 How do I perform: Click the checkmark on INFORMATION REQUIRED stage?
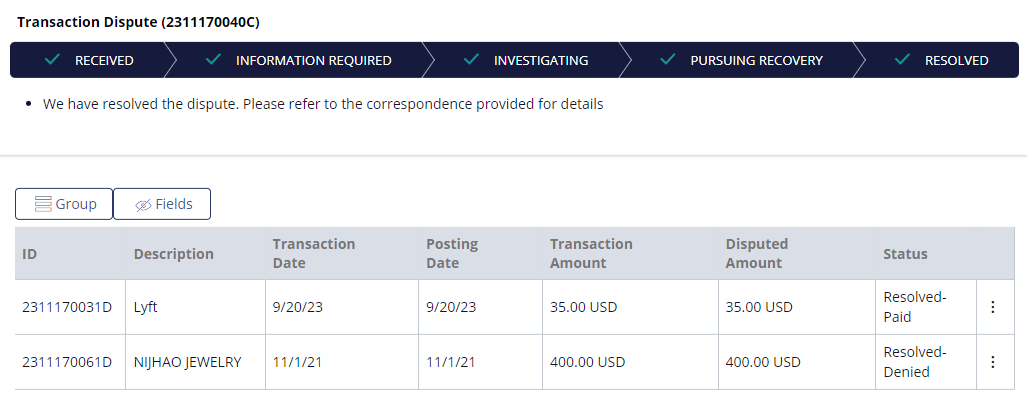coord(214,60)
